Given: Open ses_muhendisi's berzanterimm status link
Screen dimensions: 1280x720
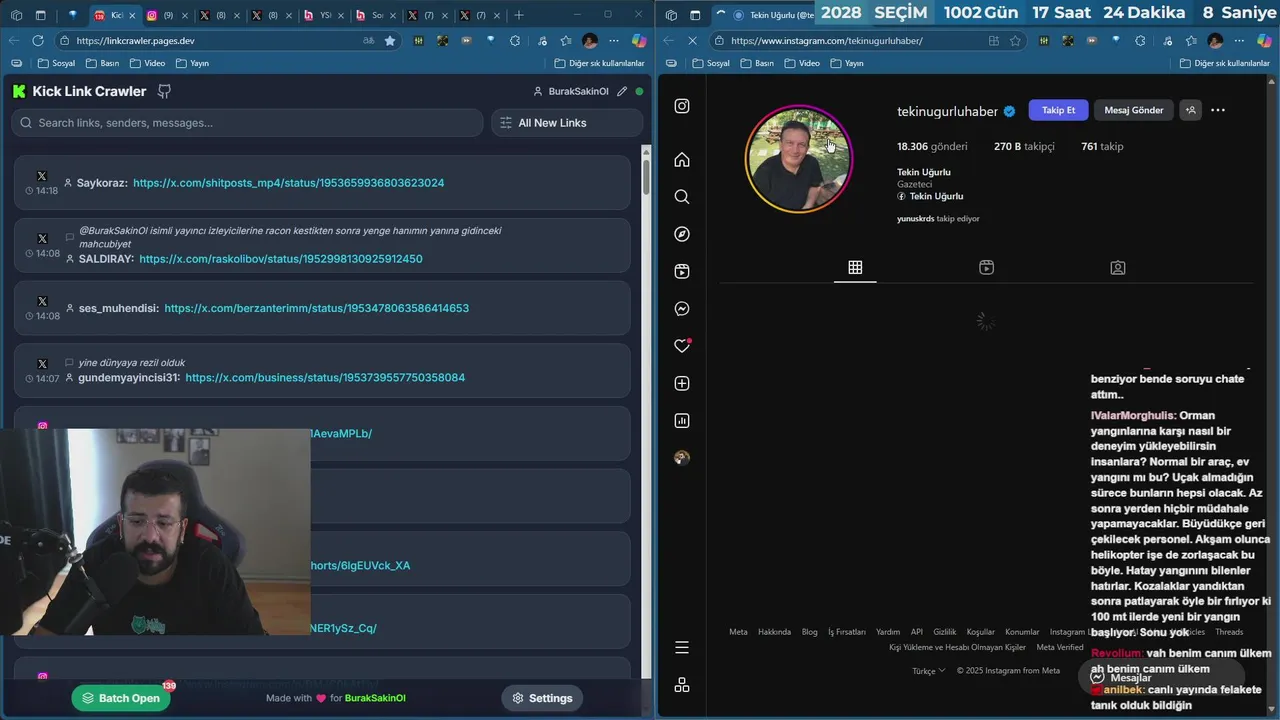Looking at the screenshot, I should (x=317, y=308).
